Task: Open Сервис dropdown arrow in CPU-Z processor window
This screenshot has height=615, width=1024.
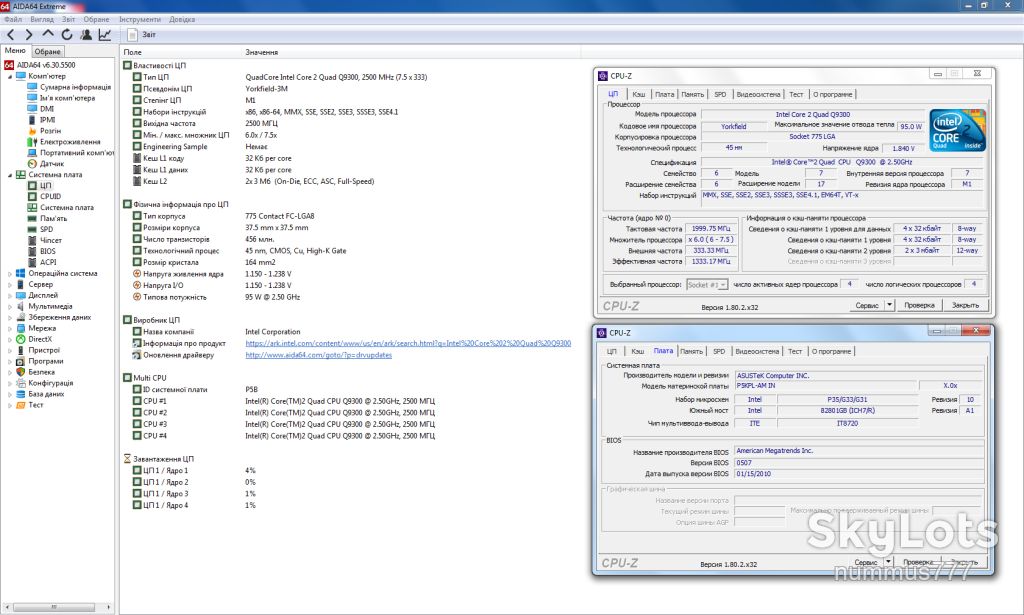Action: click(x=889, y=305)
